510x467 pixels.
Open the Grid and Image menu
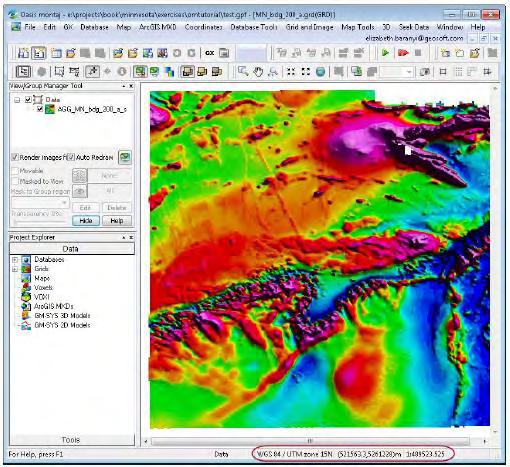click(309, 27)
